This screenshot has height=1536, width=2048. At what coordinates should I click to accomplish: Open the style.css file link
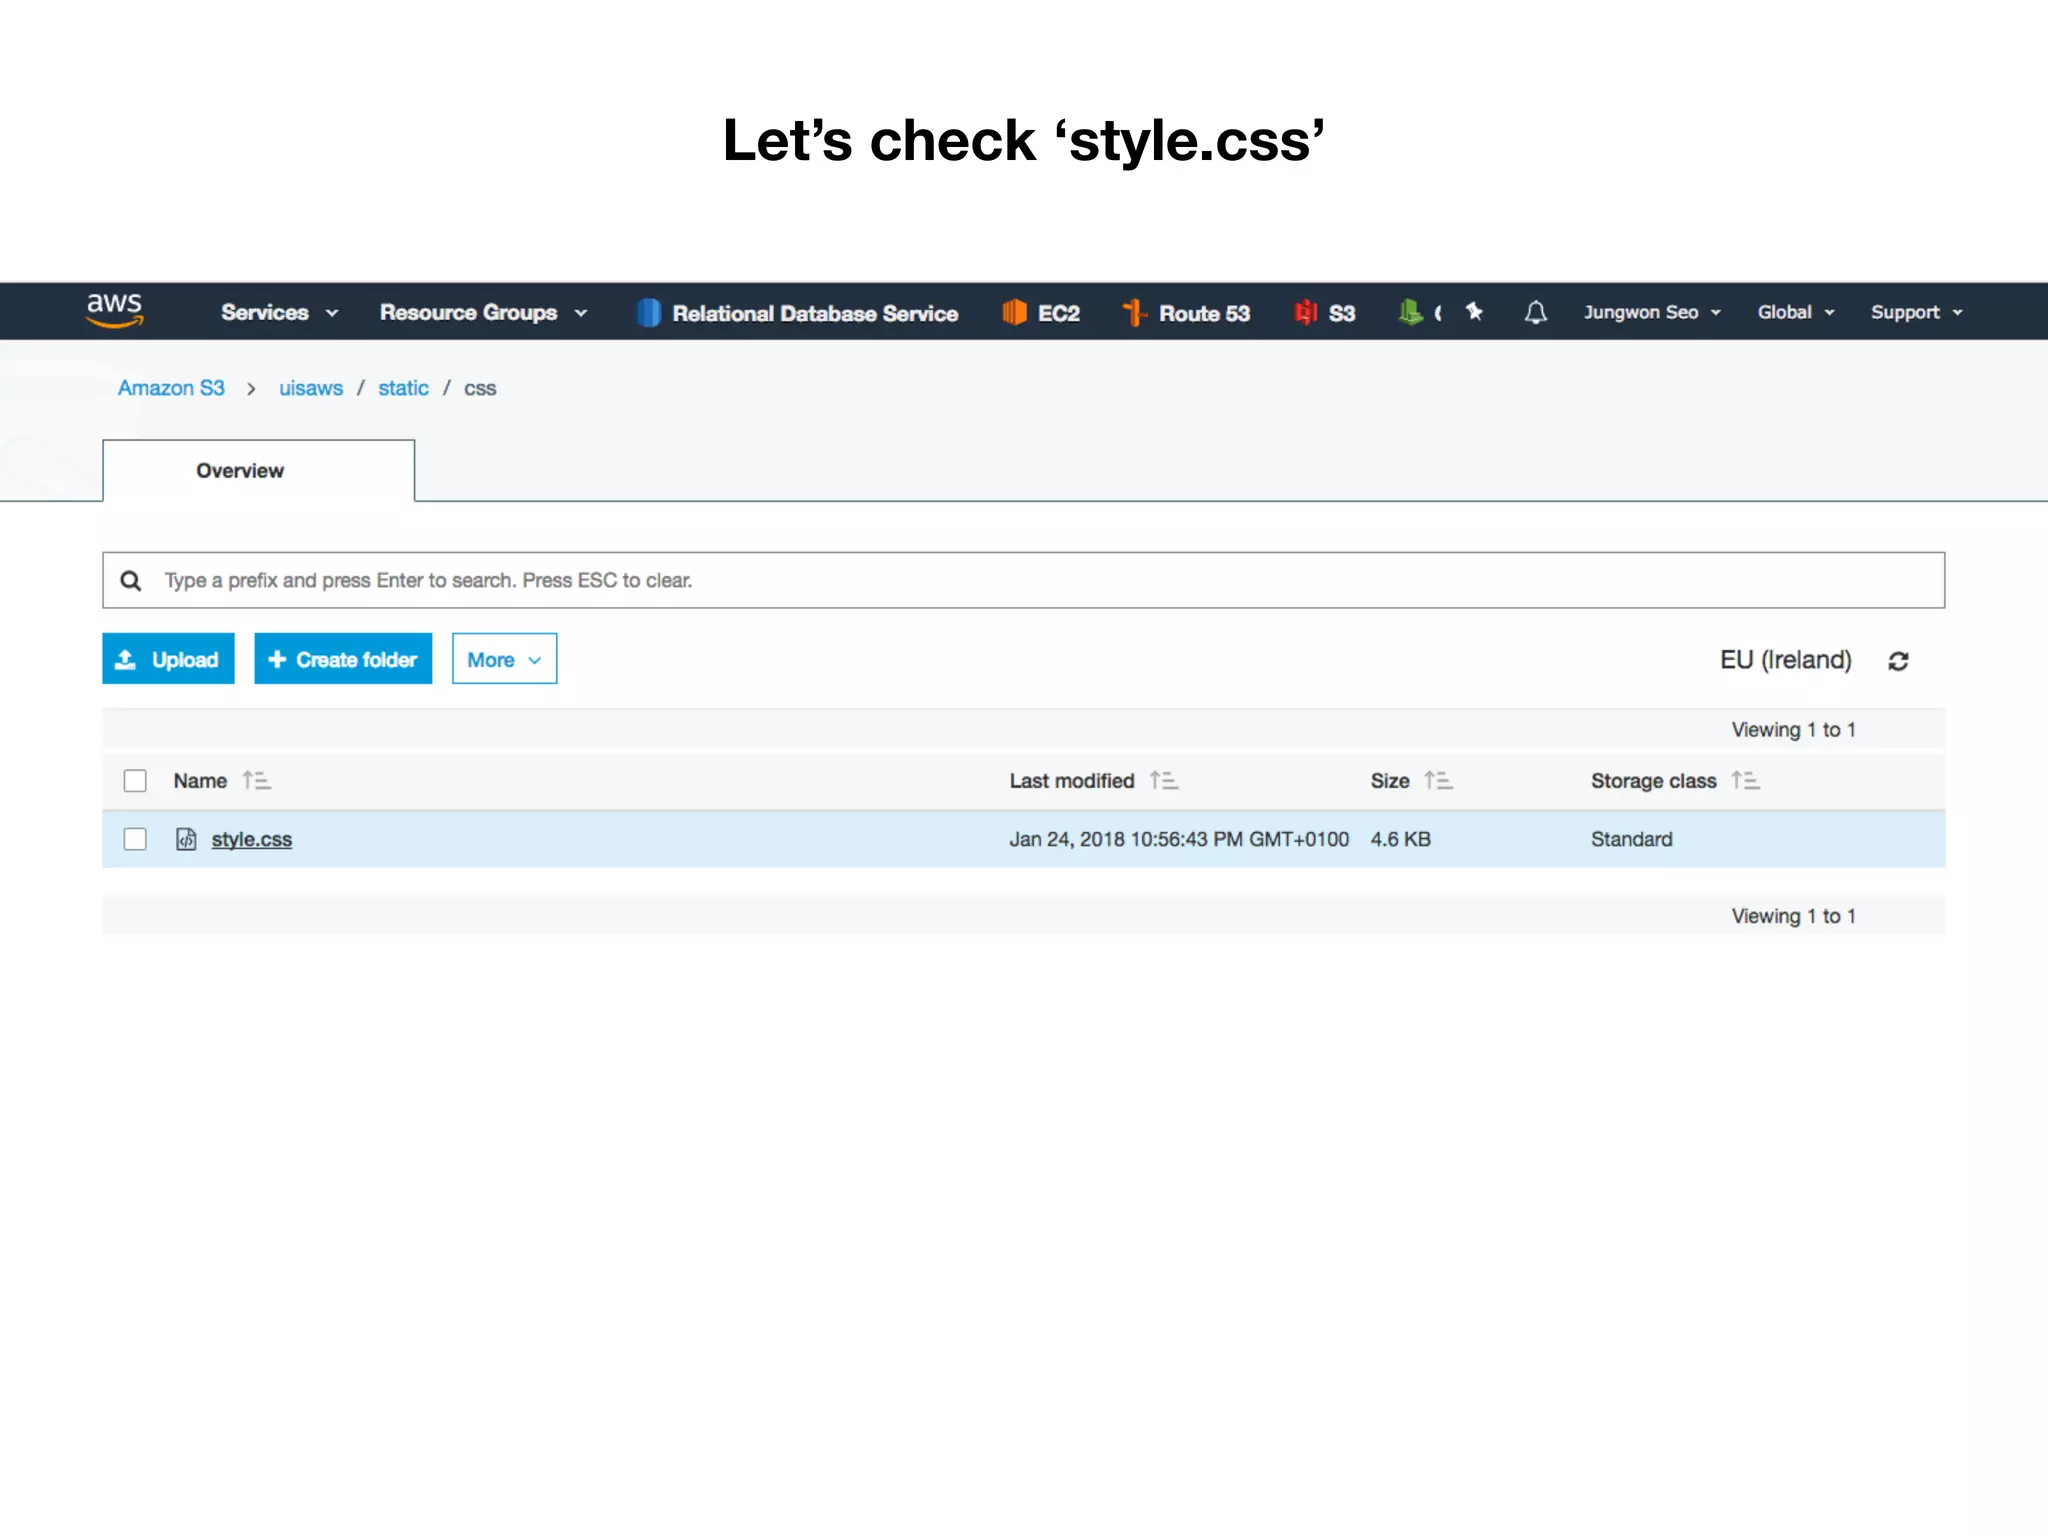coord(252,840)
